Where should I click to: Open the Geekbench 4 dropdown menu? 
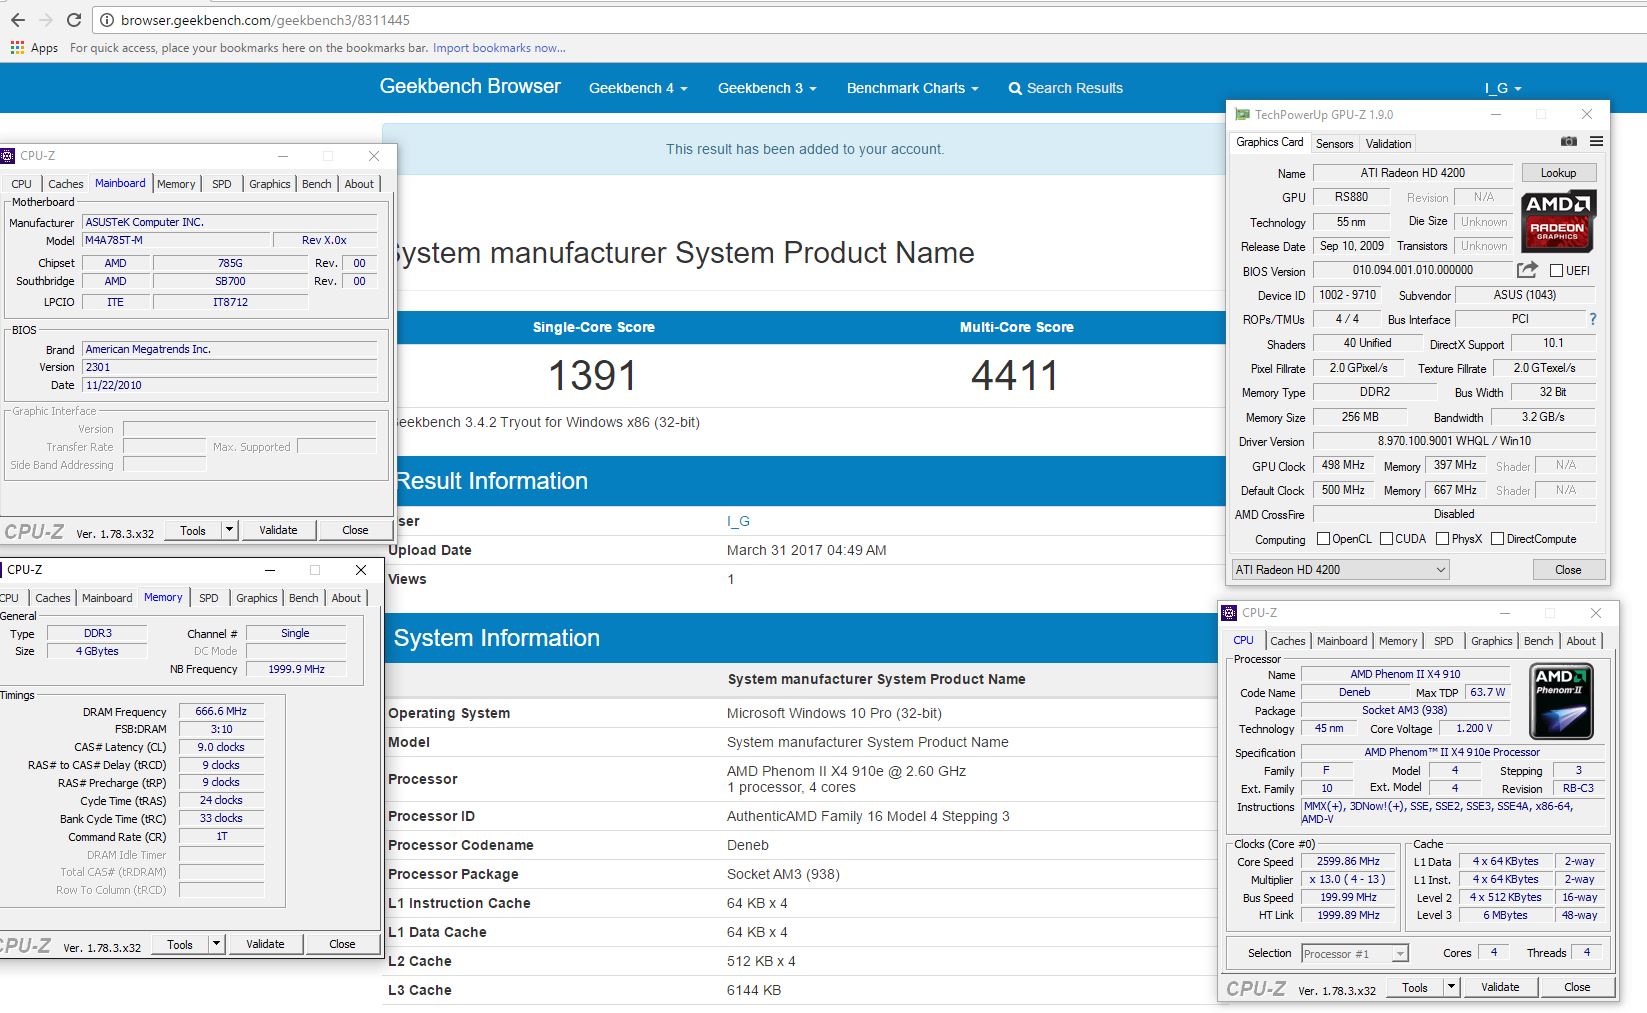click(x=638, y=88)
